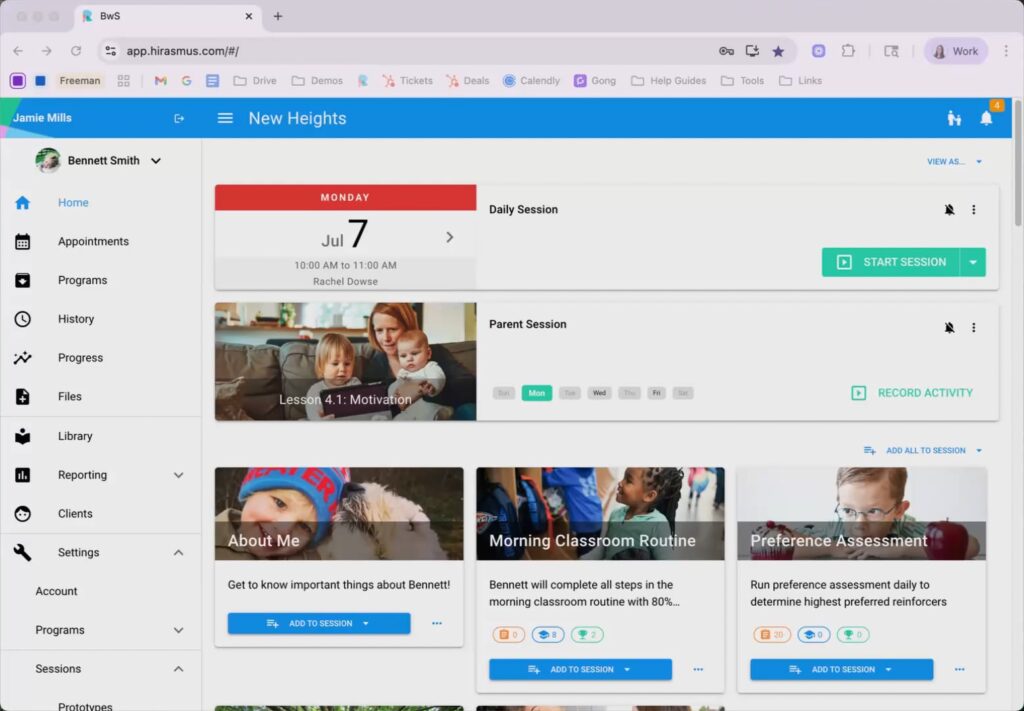The image size is (1024, 711).
Task: Toggle Daily Session muted notification bell
Action: (x=949, y=210)
